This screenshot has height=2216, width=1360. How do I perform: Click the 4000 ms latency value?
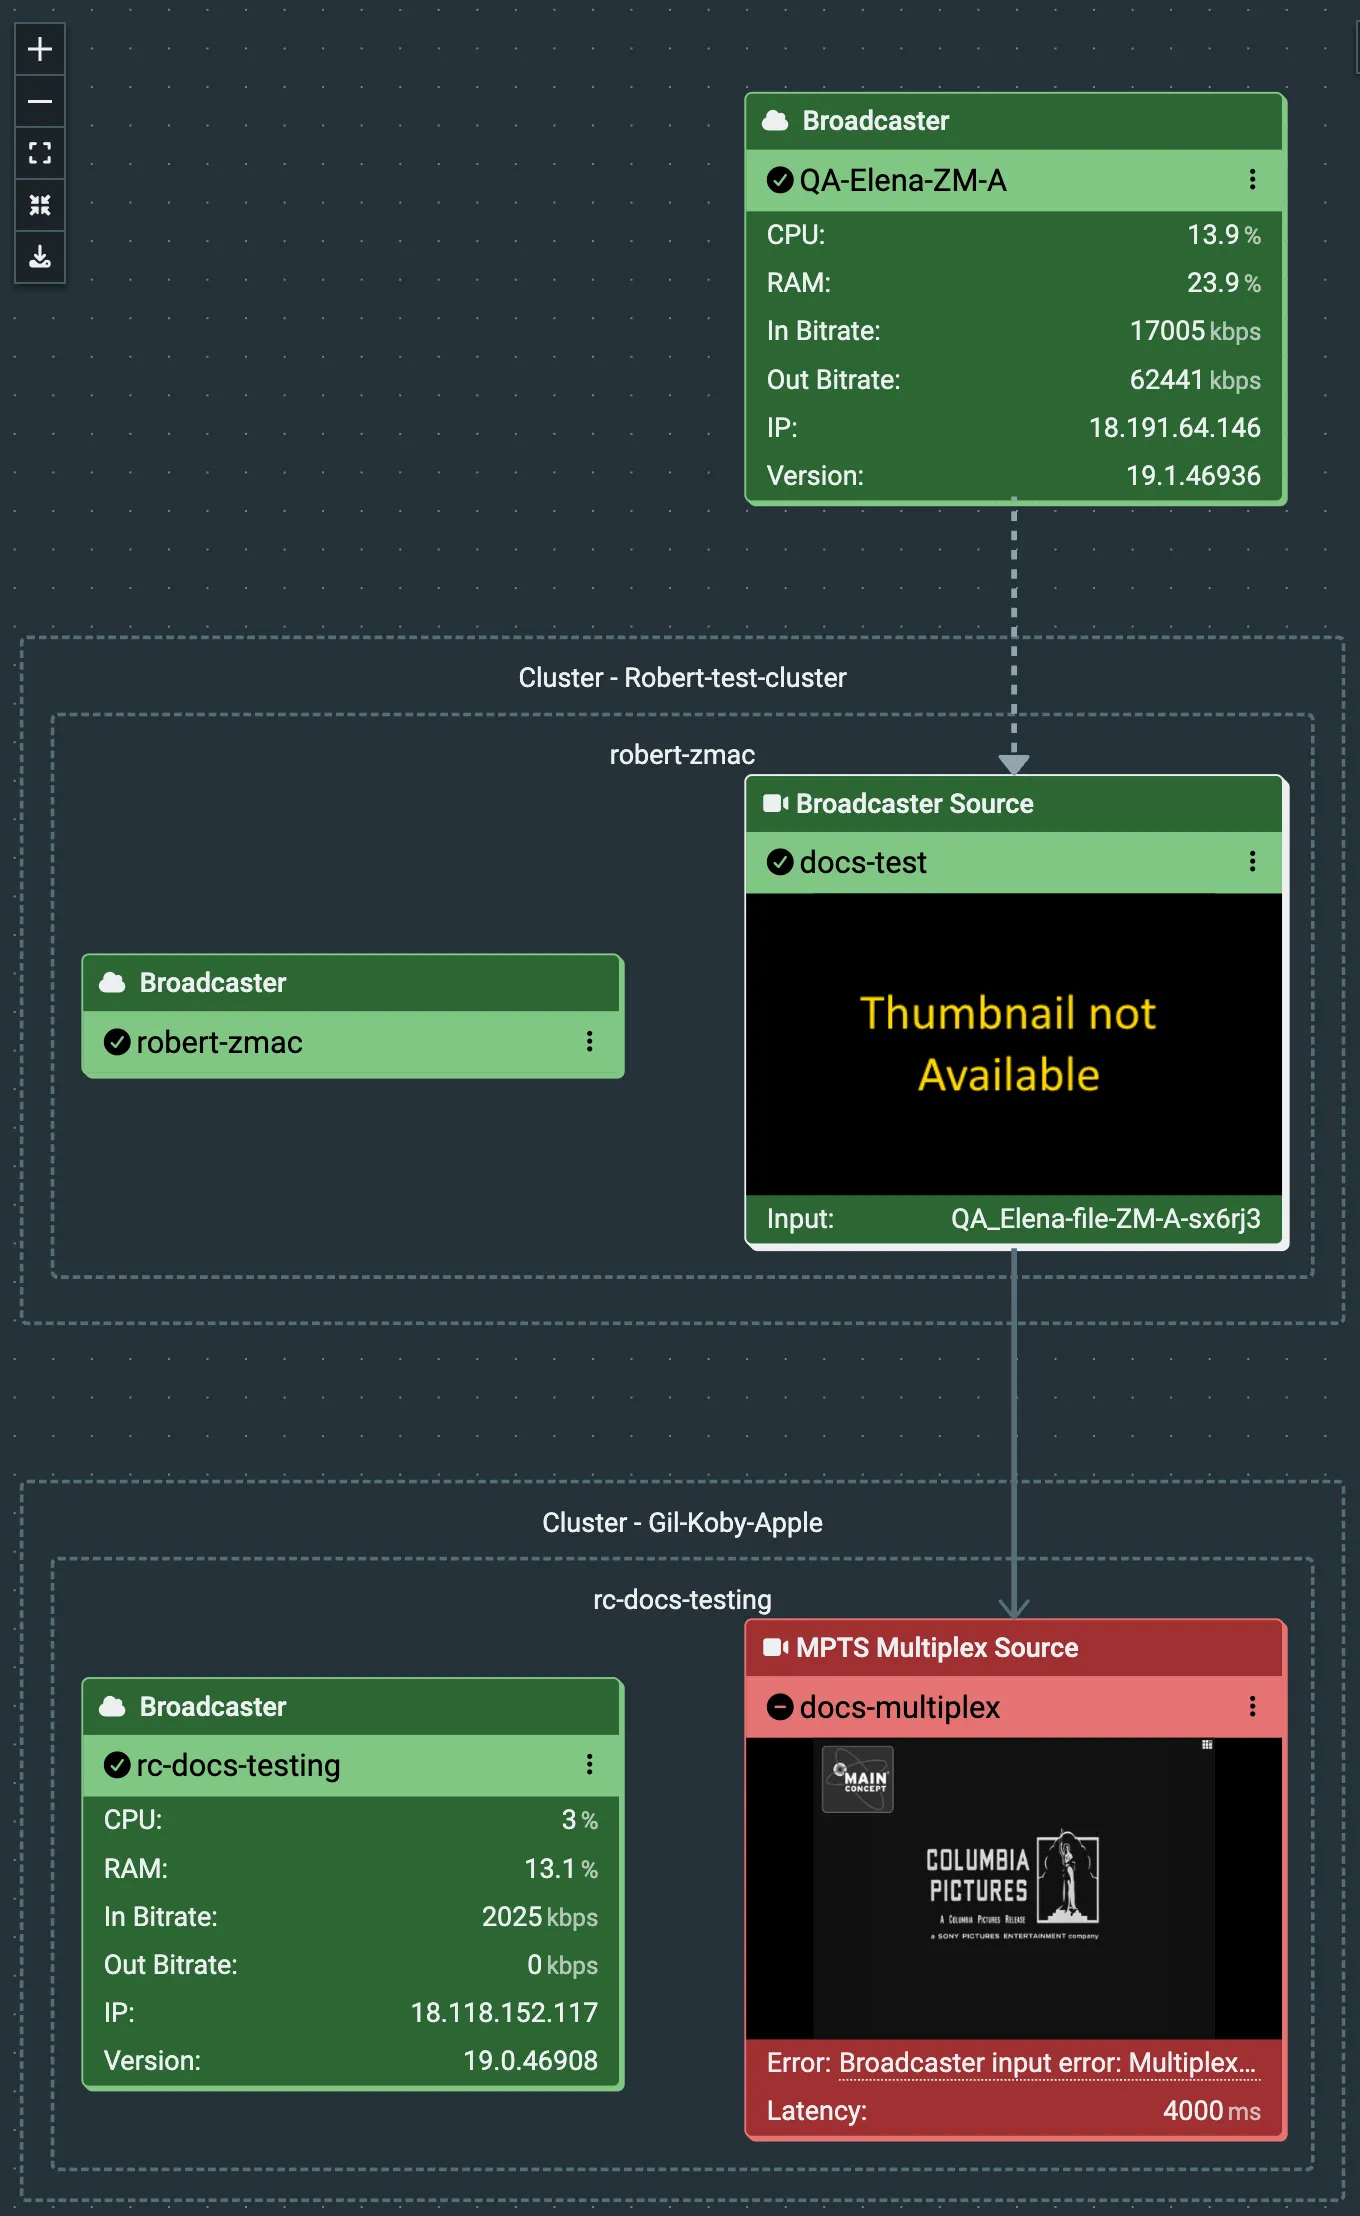(1212, 2111)
